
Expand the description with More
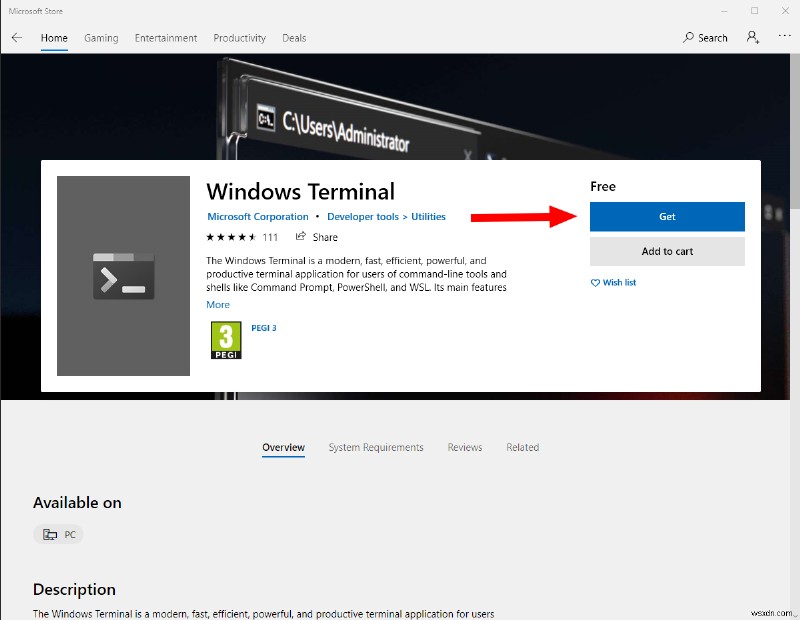pyautogui.click(x=217, y=304)
